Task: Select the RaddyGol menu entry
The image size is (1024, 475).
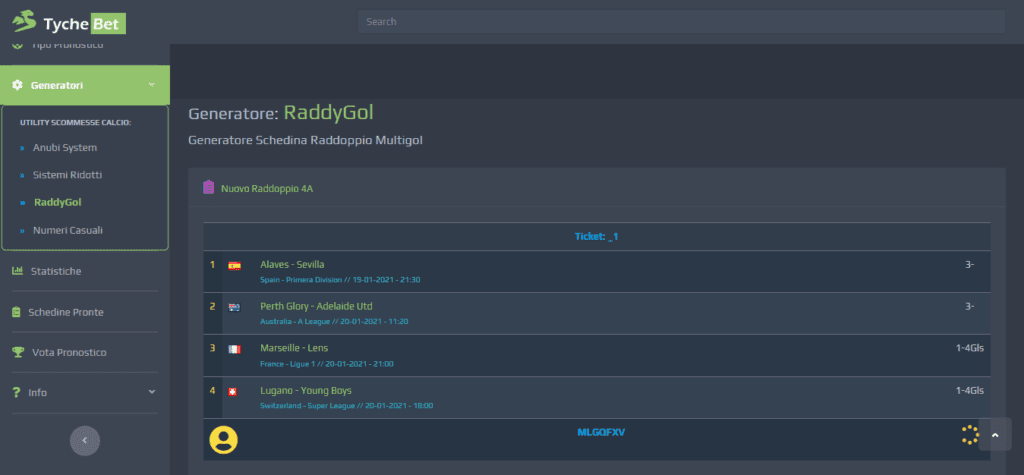Action: pos(57,203)
